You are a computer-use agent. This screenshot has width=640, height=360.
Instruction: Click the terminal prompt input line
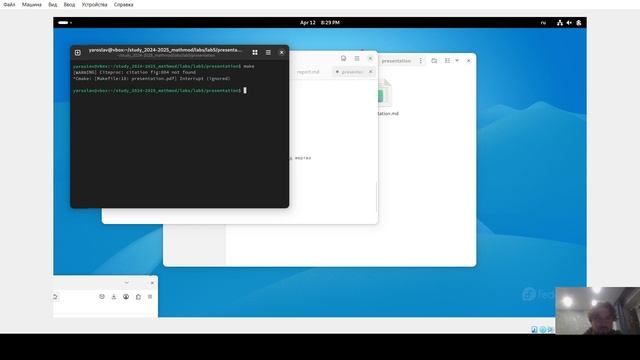pyautogui.click(x=160, y=91)
